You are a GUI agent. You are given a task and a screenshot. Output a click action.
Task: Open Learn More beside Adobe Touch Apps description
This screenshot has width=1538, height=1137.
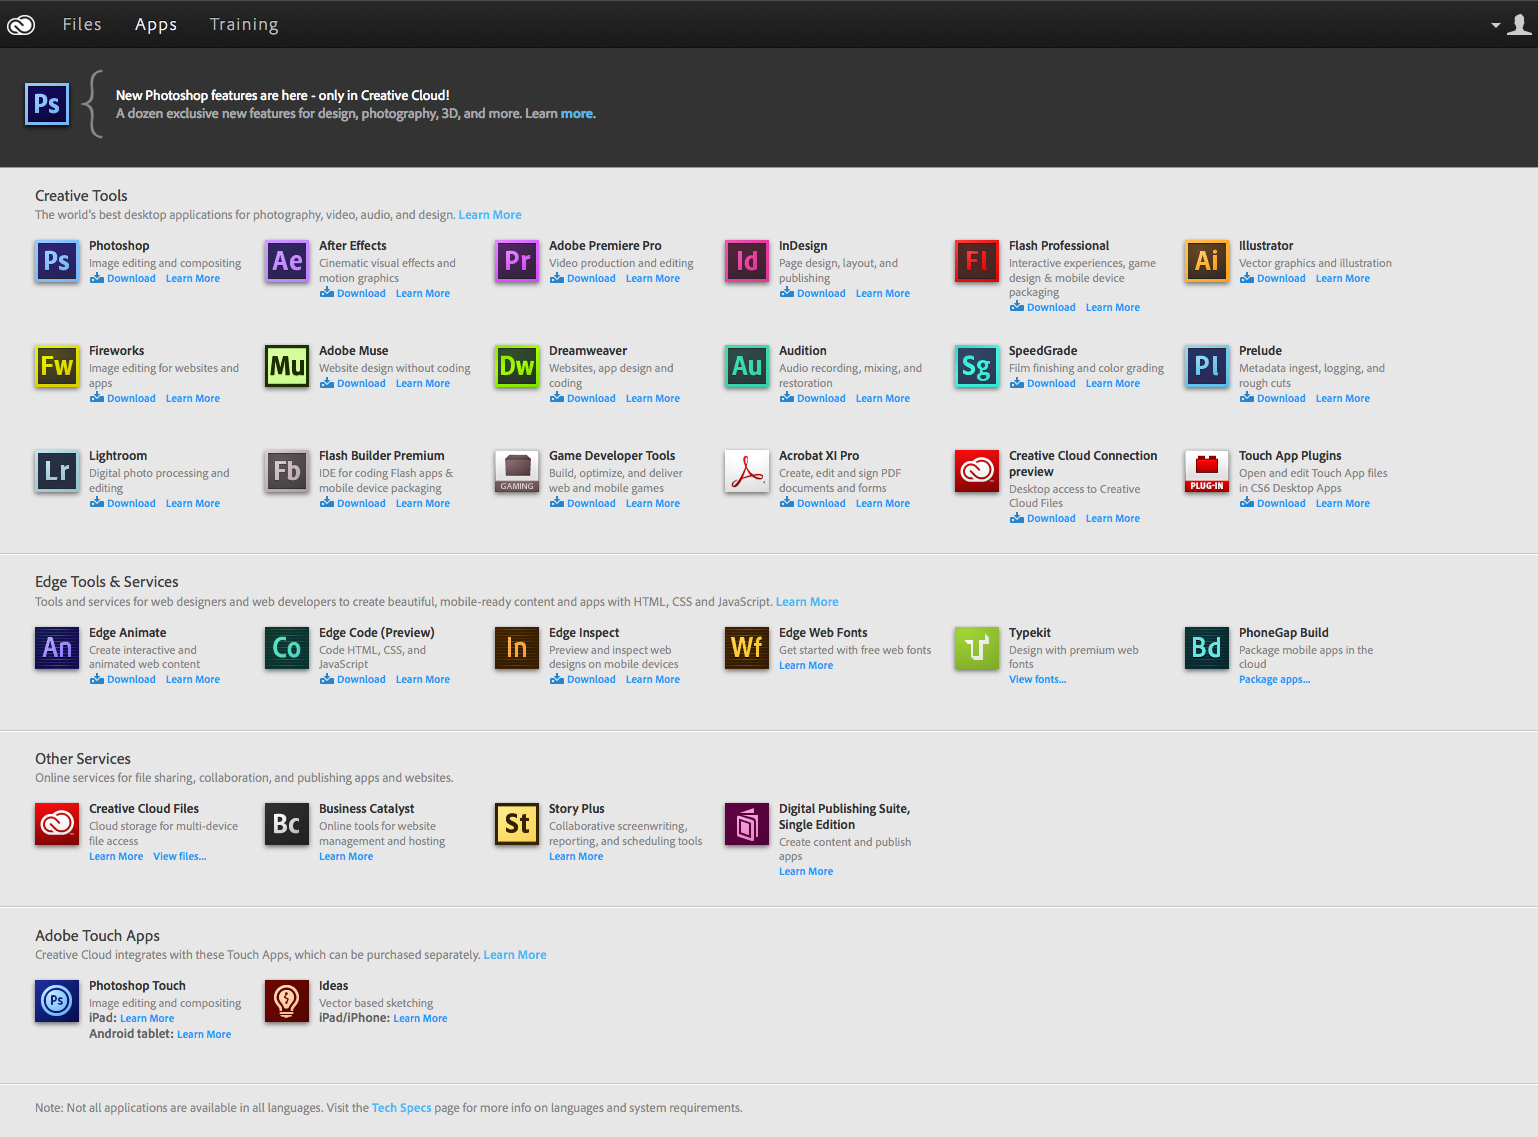[x=515, y=955]
